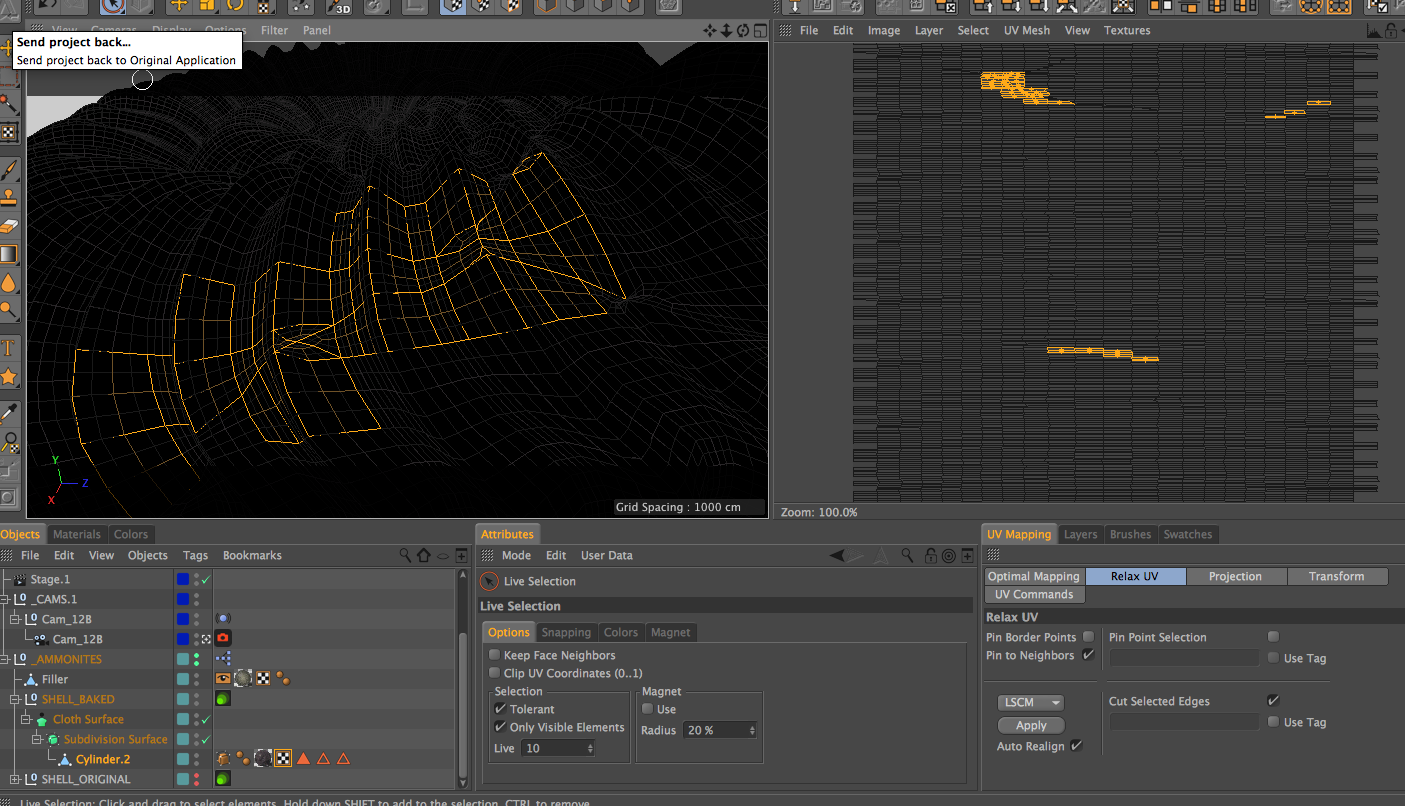The height and width of the screenshot is (806, 1405).
Task: Select the Clone stamp tool
Action: pyautogui.click(x=8, y=197)
